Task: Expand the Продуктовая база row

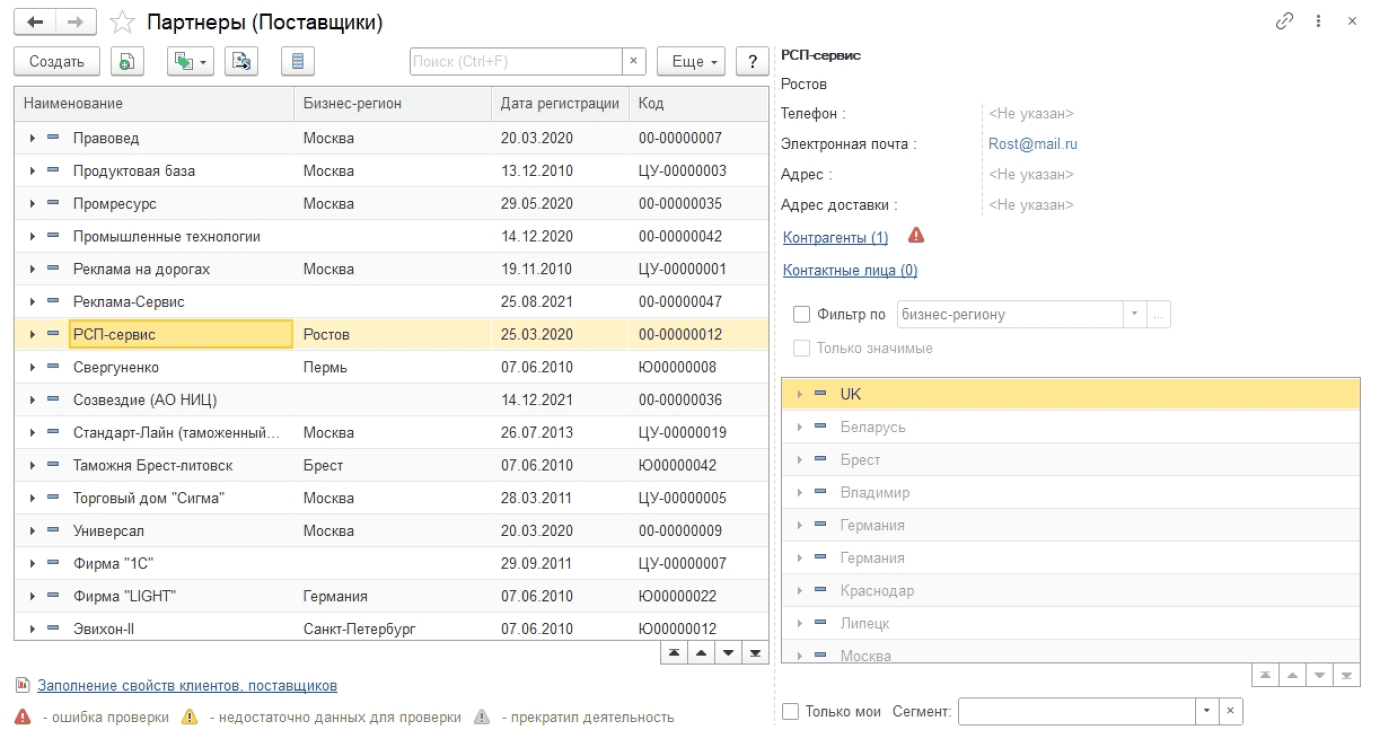Action: (x=33, y=171)
